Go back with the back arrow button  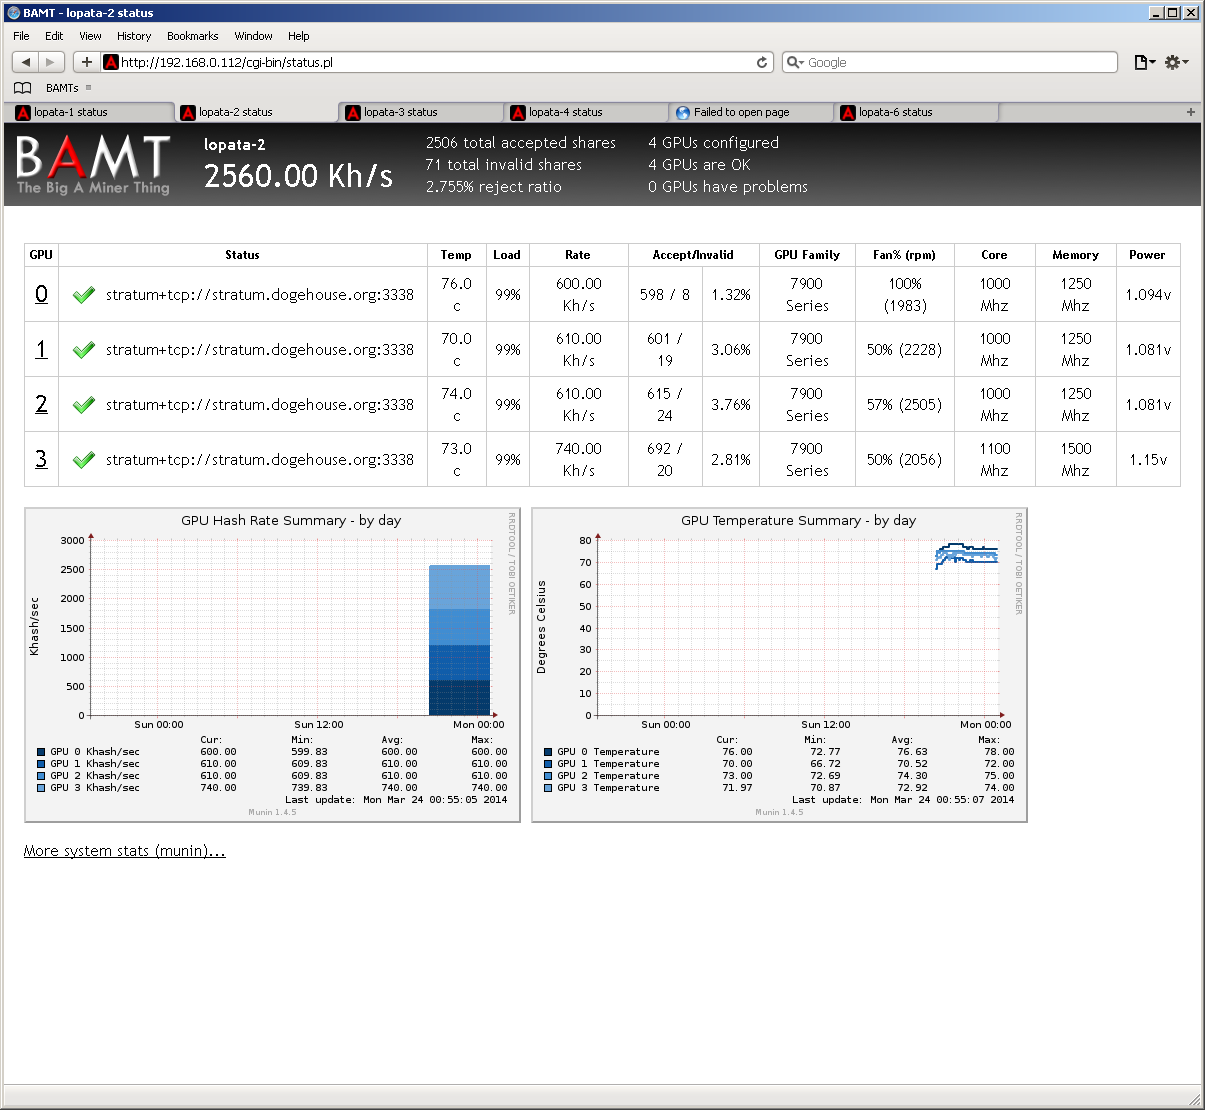[x=26, y=62]
